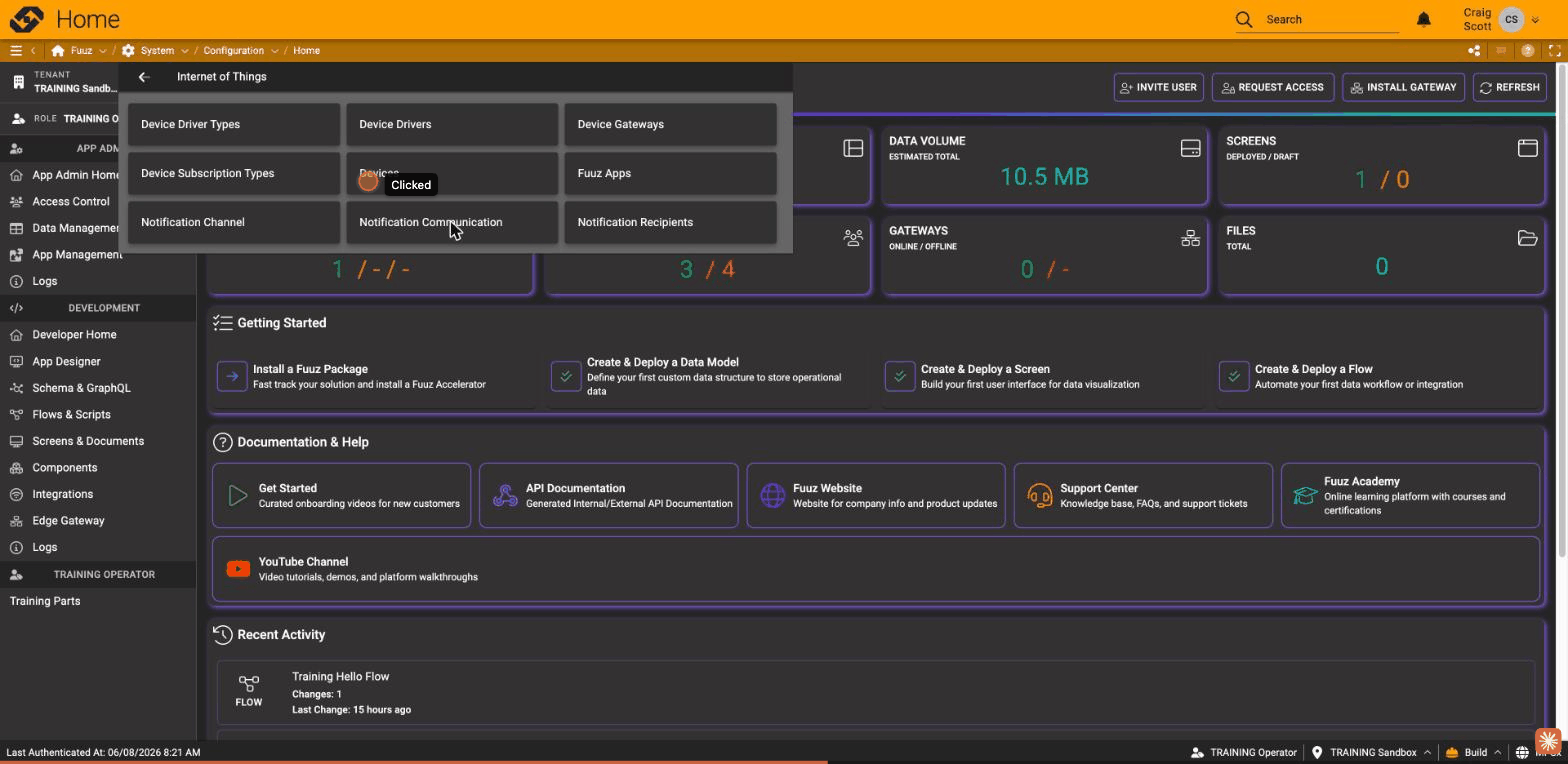The image size is (1568, 764).
Task: Click the REQUEST ACCESS button
Action: pos(1272,87)
